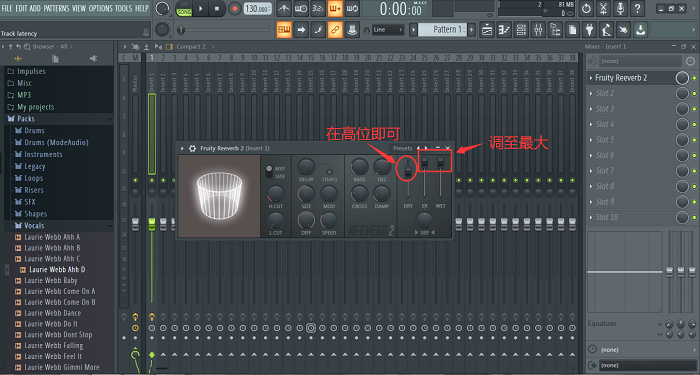
Task: Click the Presets button in Reeverb
Action: tap(402, 148)
